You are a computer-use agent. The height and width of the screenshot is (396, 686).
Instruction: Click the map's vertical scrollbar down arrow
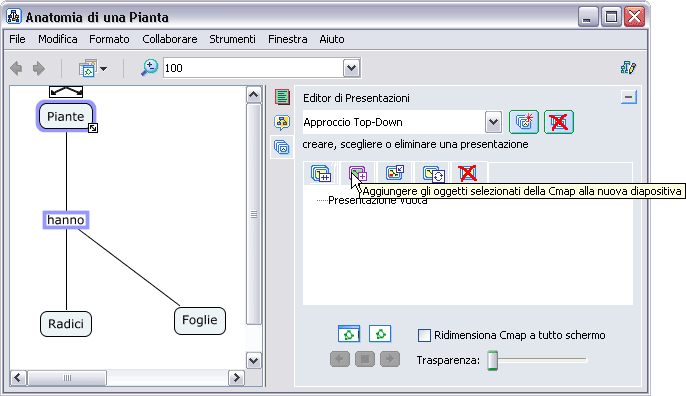coord(254,361)
